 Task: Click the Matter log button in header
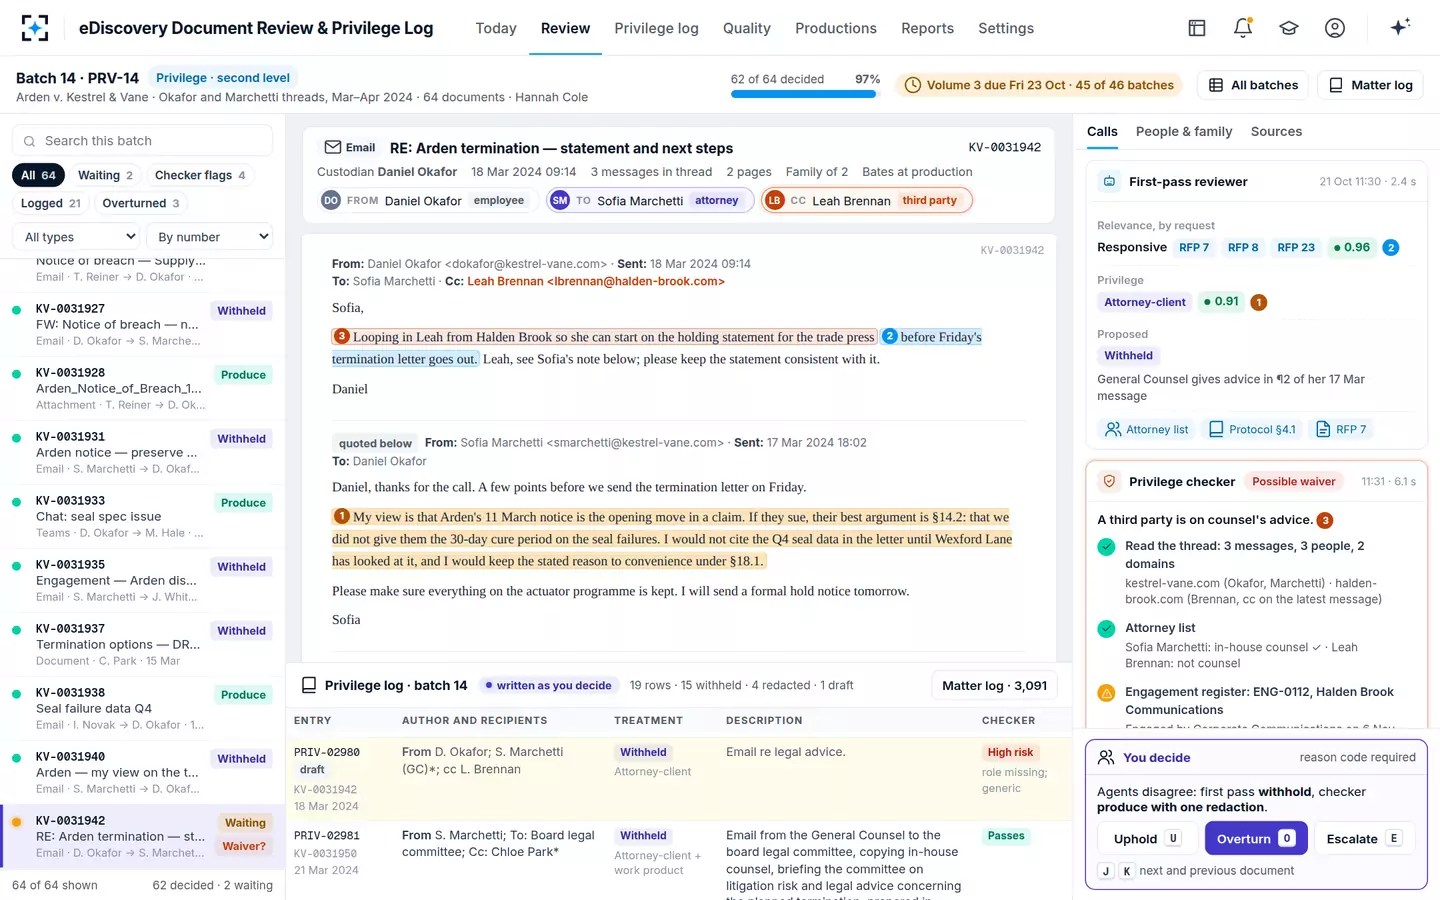click(1371, 85)
